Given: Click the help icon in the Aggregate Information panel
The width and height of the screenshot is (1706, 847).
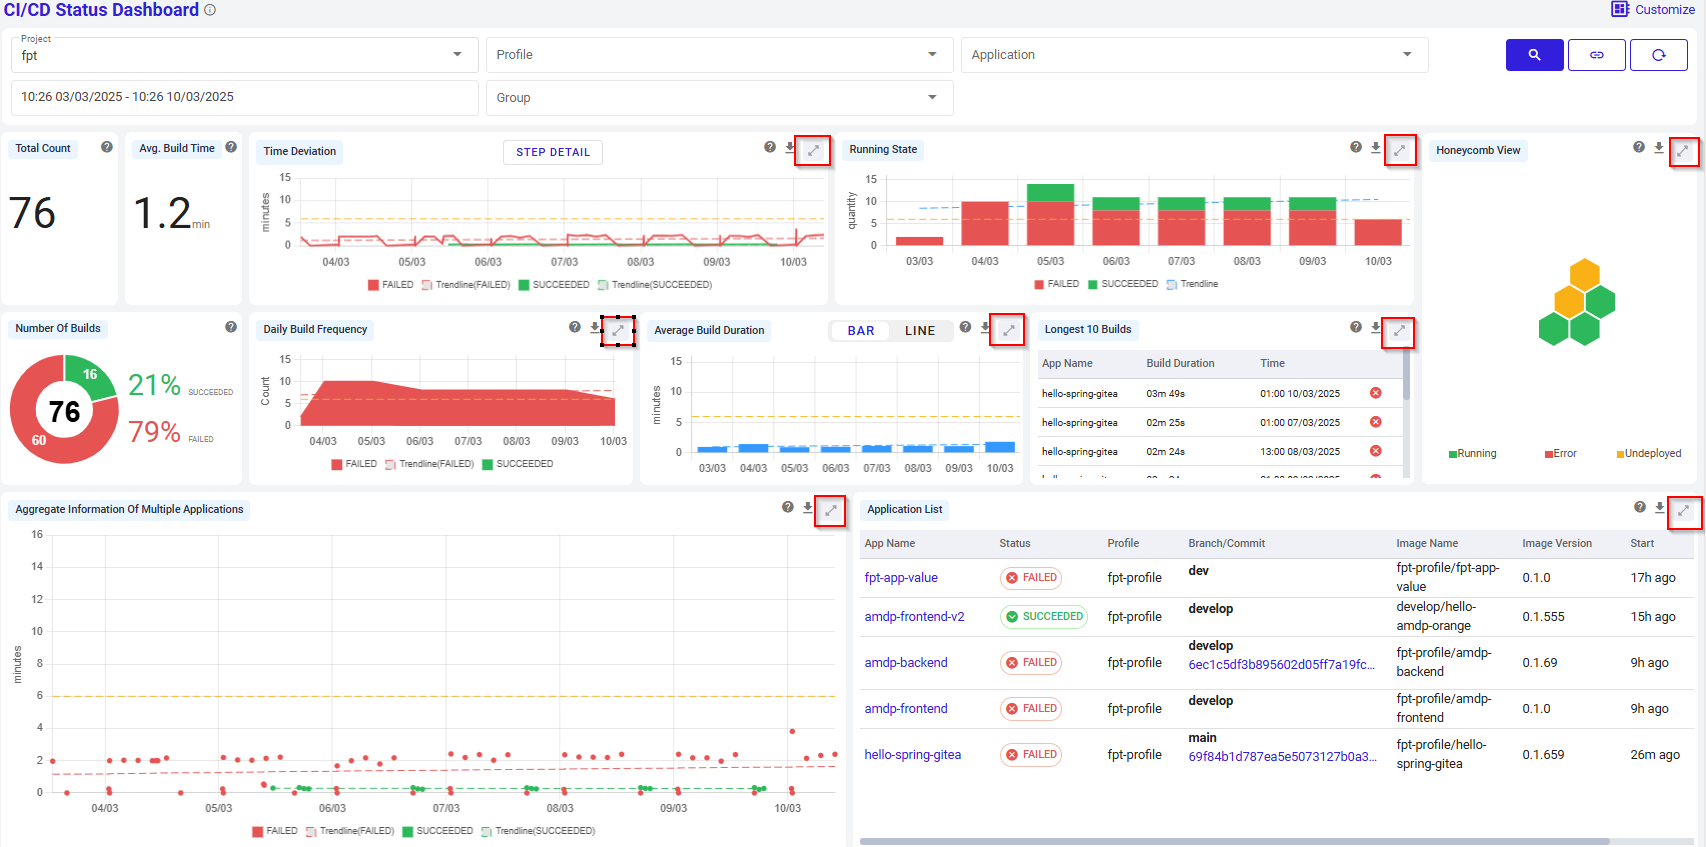Looking at the screenshot, I should pos(788,507).
